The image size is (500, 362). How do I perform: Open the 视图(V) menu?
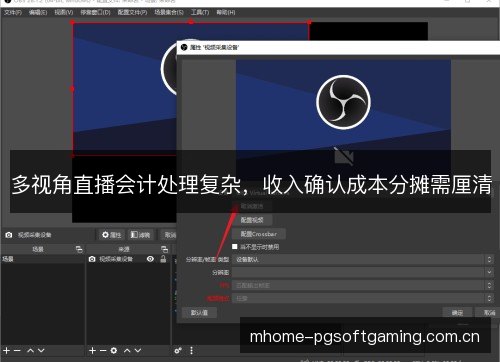coord(64,13)
